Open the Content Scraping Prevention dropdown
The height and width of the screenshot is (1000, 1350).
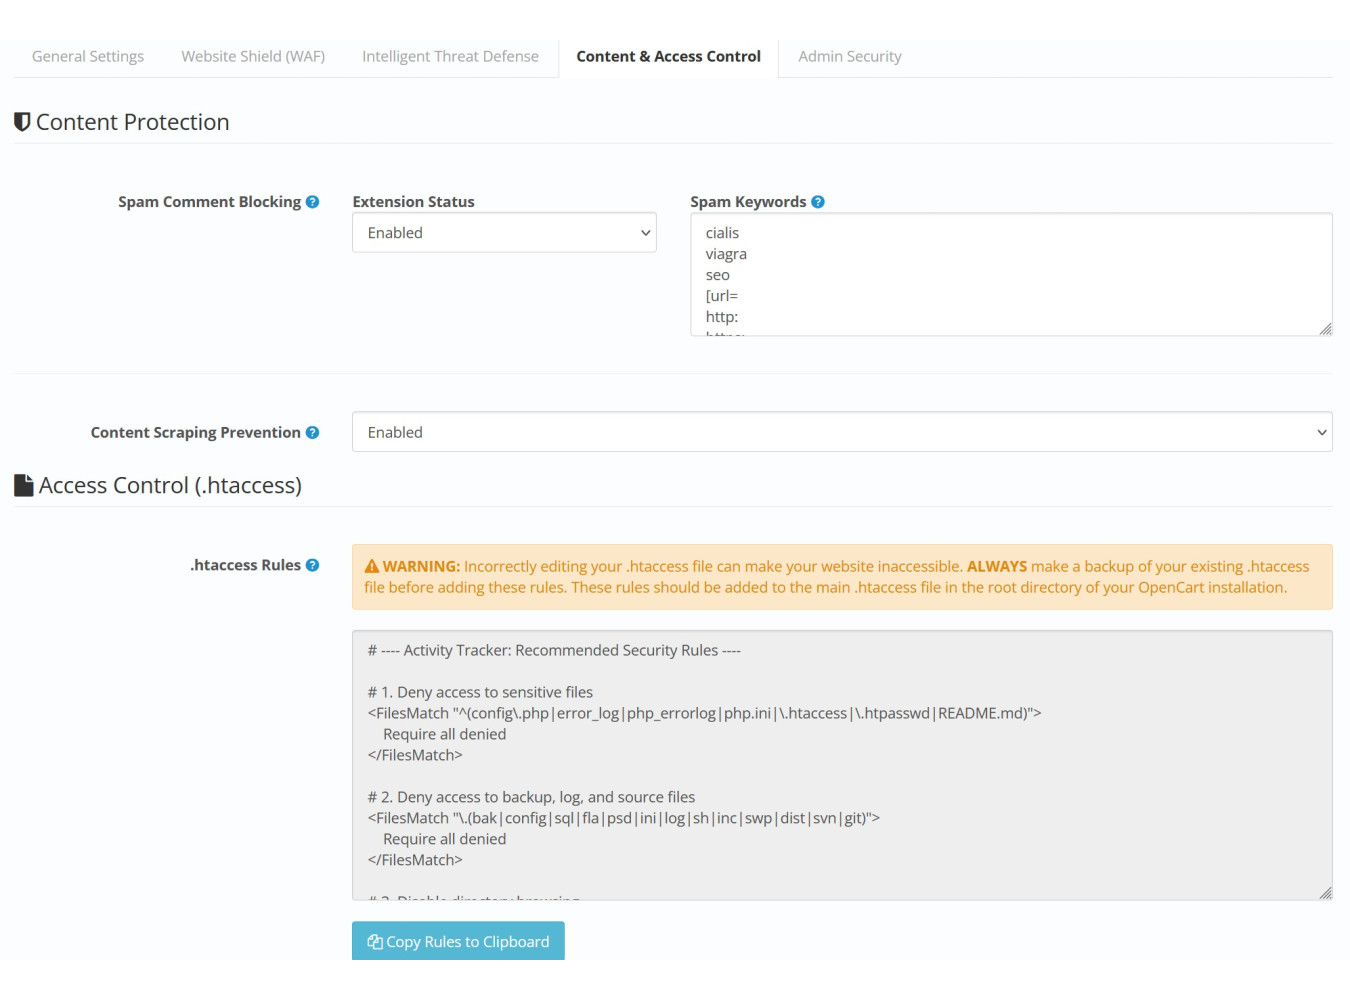[x=841, y=432]
